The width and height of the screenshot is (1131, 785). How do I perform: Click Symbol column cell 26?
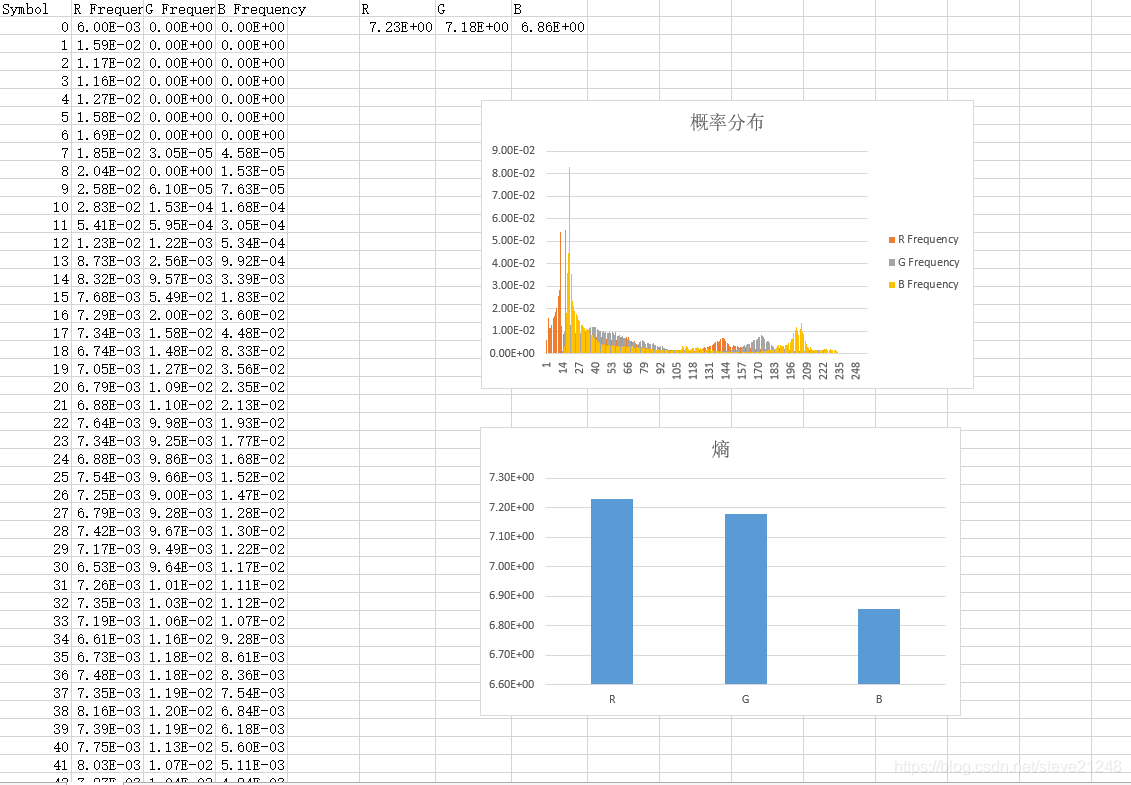(x=35, y=495)
